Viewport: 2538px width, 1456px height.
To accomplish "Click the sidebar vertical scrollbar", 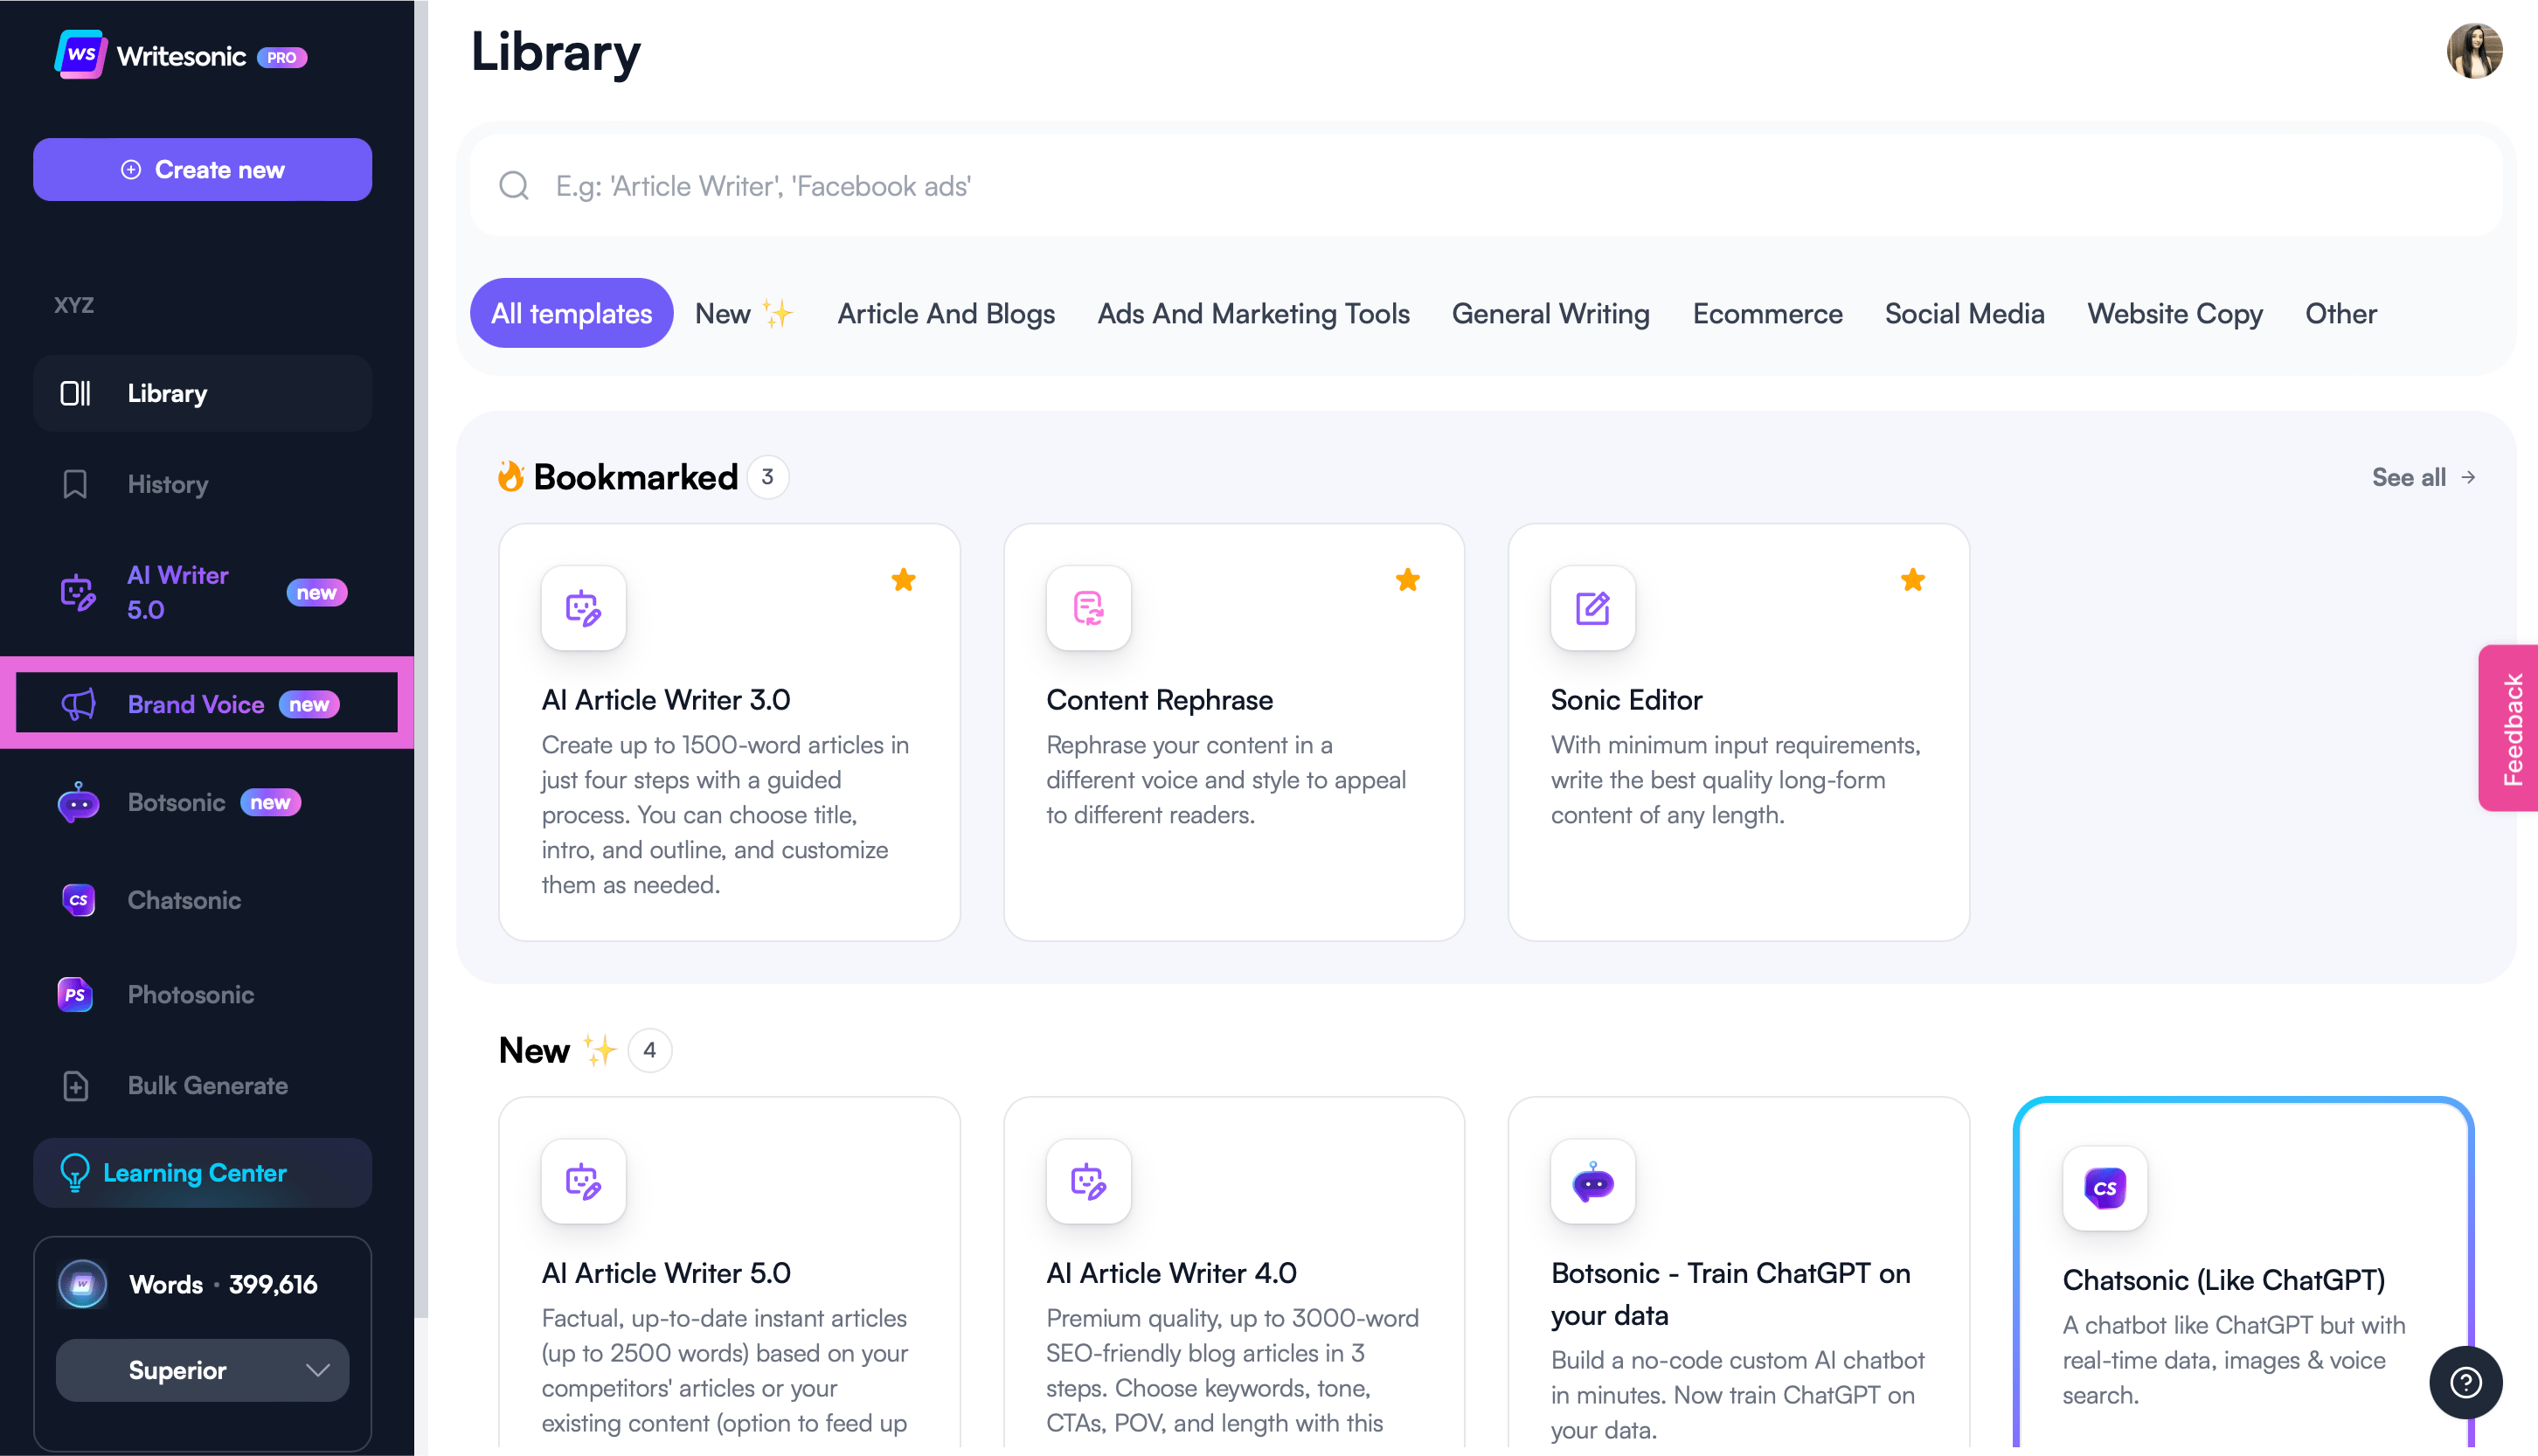I will coord(421,660).
